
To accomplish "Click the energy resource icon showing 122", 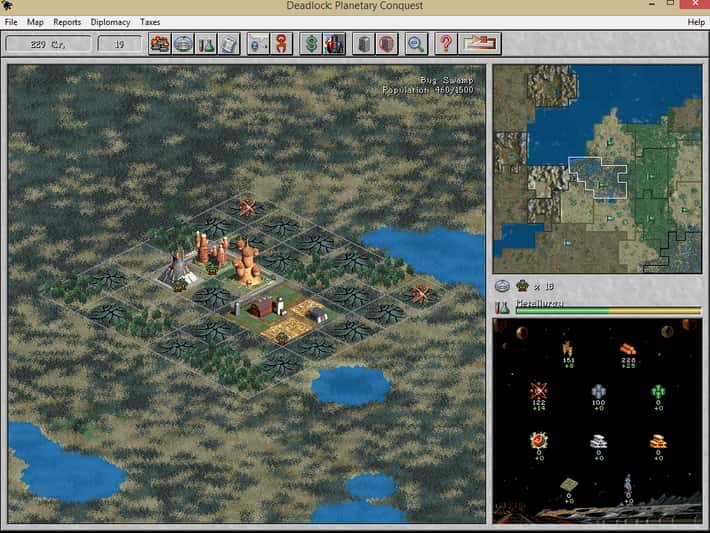I will [538, 390].
